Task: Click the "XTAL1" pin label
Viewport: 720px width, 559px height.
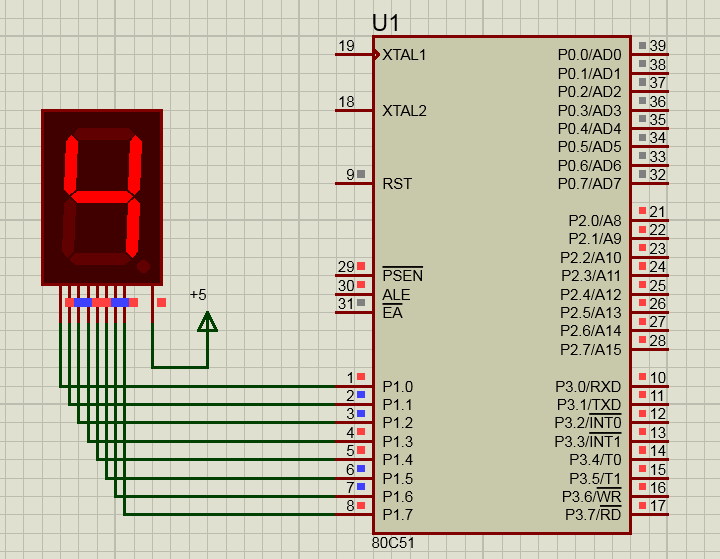Action: point(404,55)
